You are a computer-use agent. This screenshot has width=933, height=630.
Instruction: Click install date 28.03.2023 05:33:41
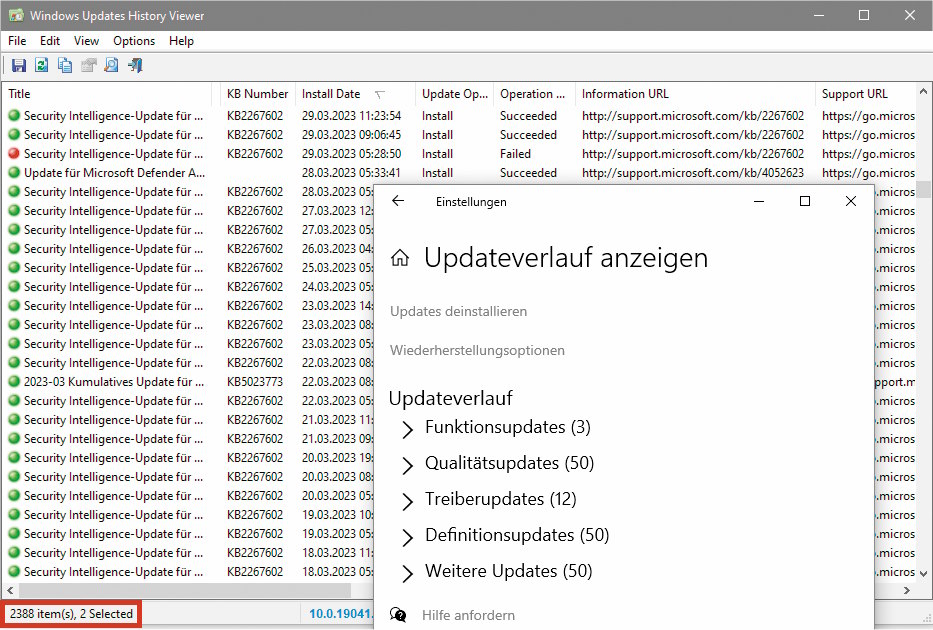coord(351,173)
